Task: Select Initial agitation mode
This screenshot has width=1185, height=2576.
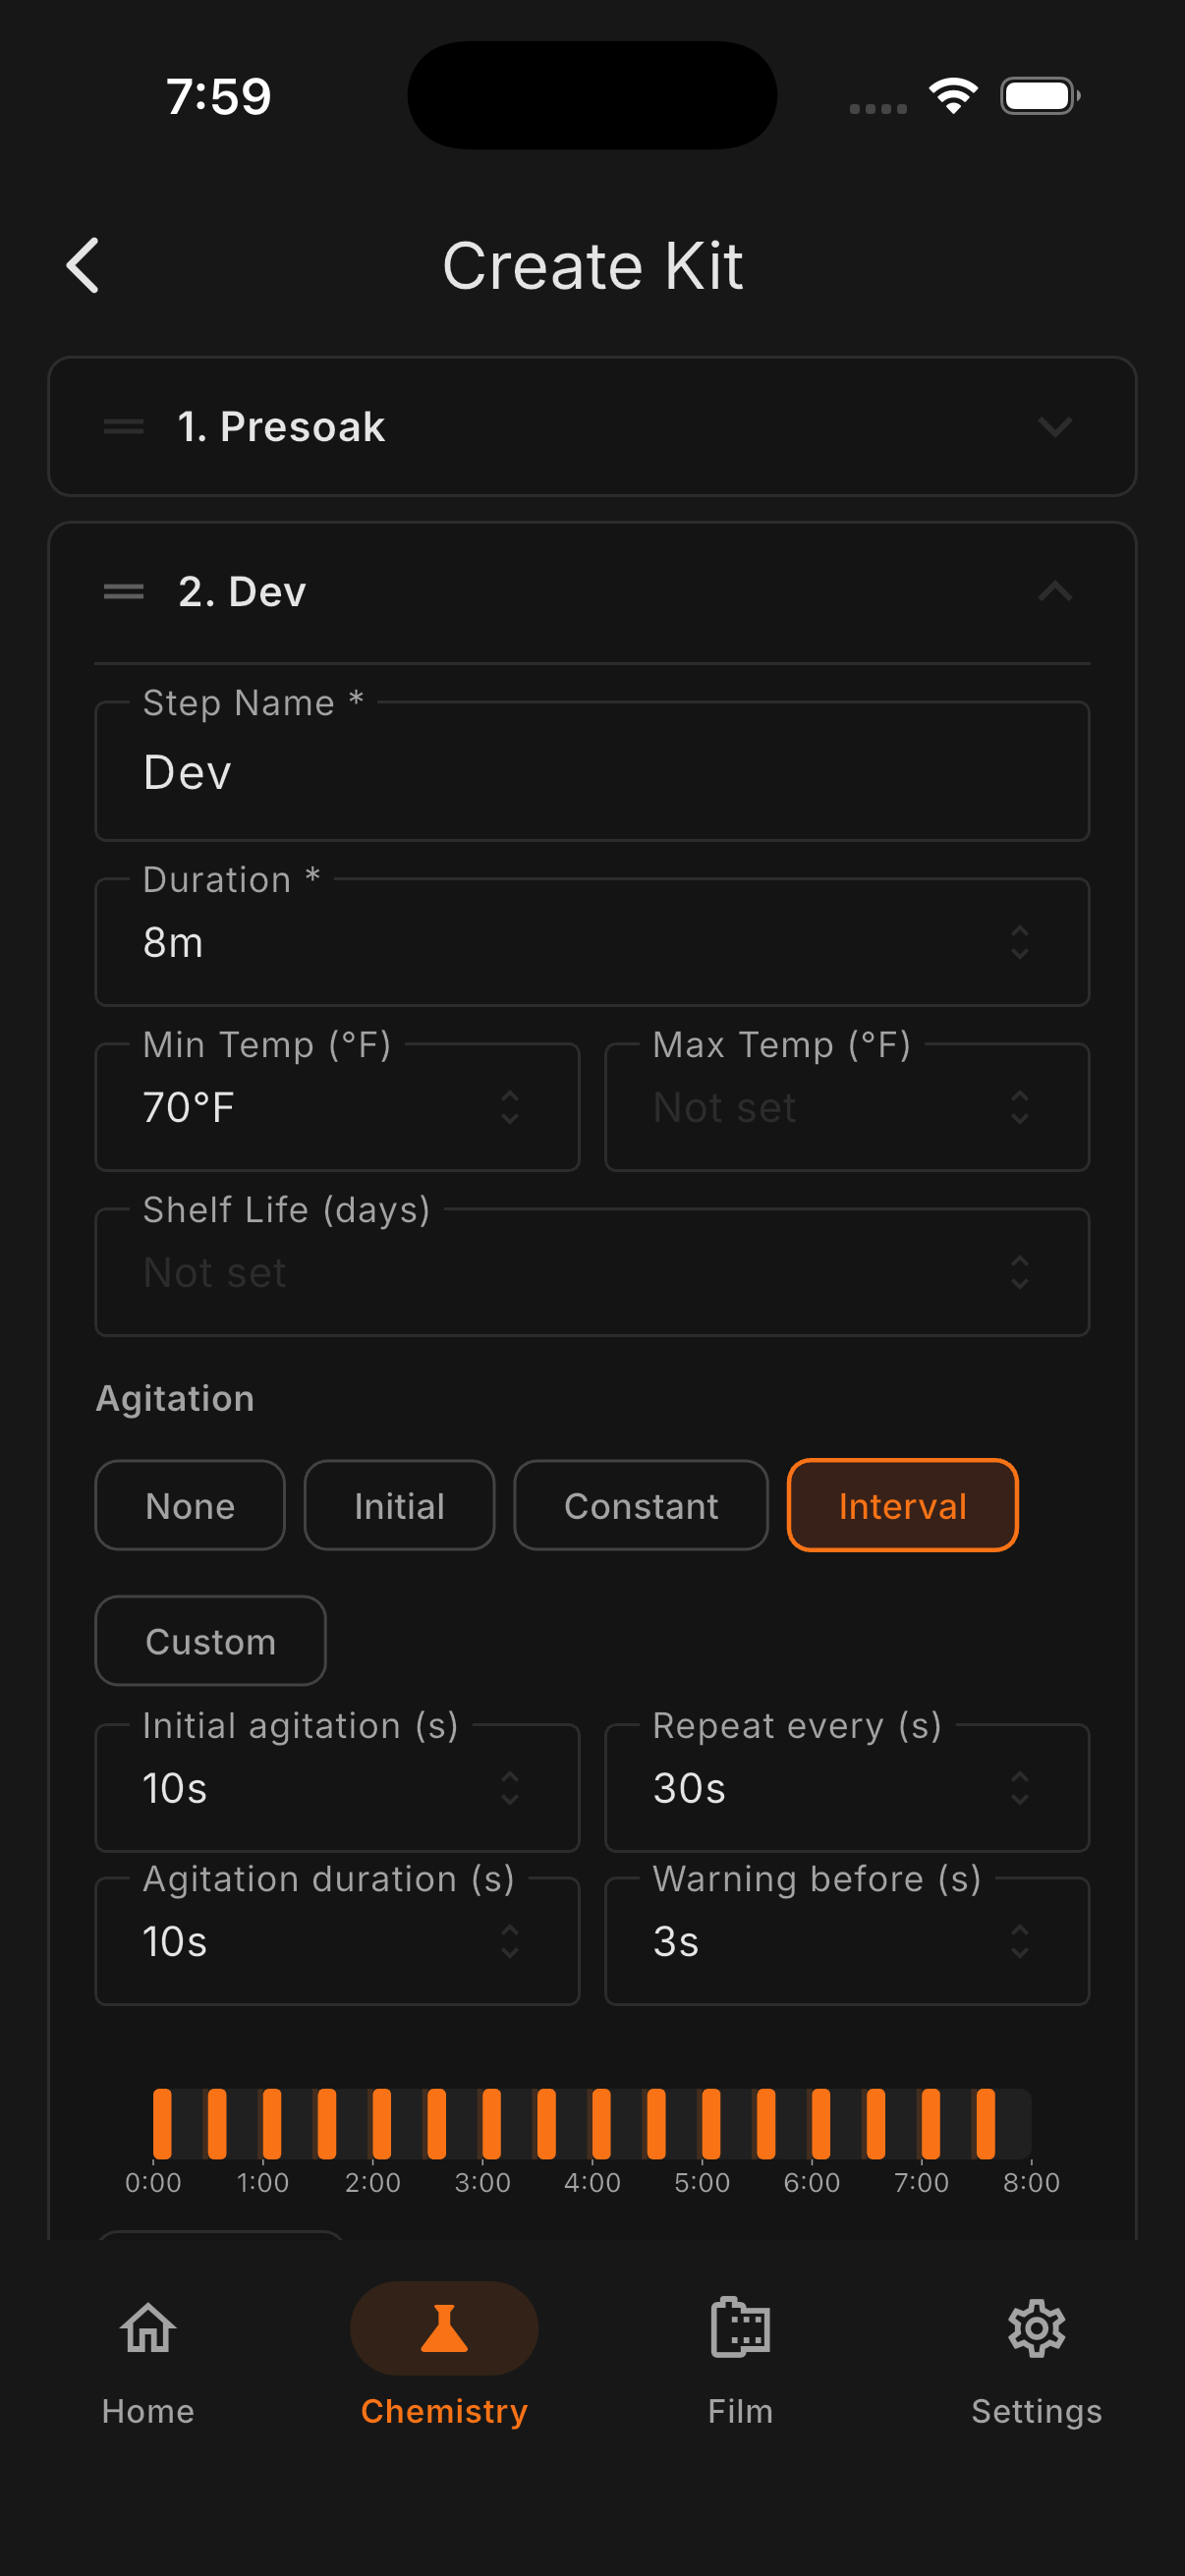Action: [399, 1505]
